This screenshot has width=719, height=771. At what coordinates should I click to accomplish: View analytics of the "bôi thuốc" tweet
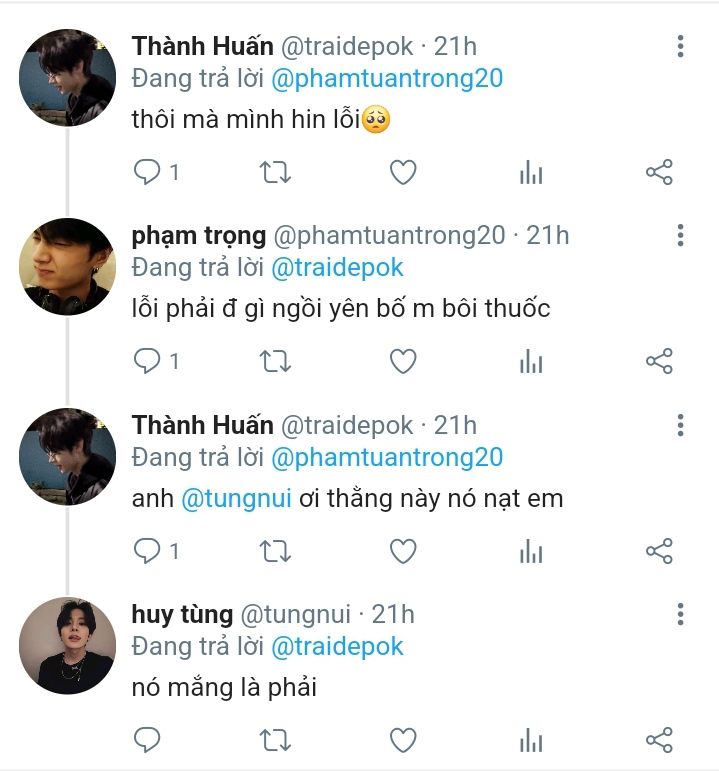tap(531, 361)
